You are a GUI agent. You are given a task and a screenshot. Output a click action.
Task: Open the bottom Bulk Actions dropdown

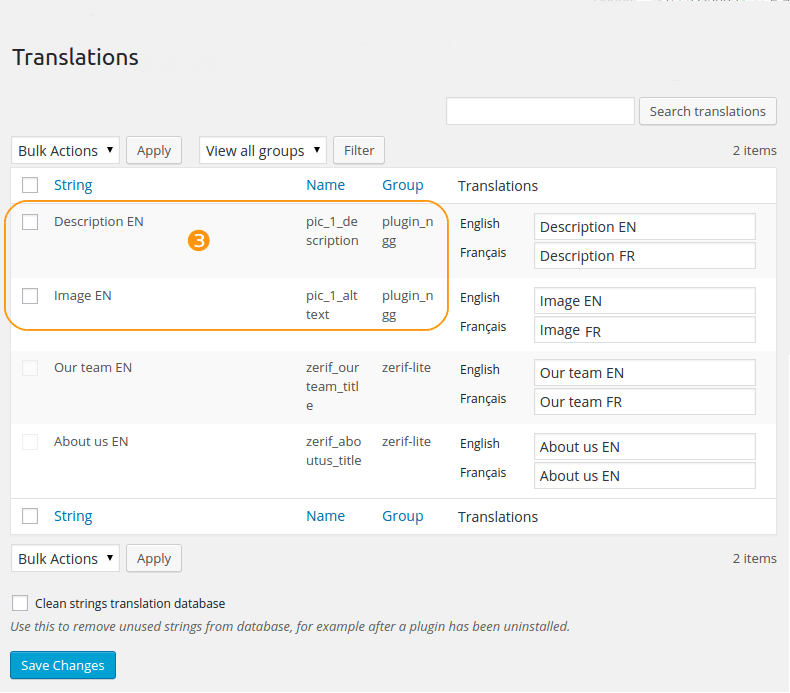(65, 558)
